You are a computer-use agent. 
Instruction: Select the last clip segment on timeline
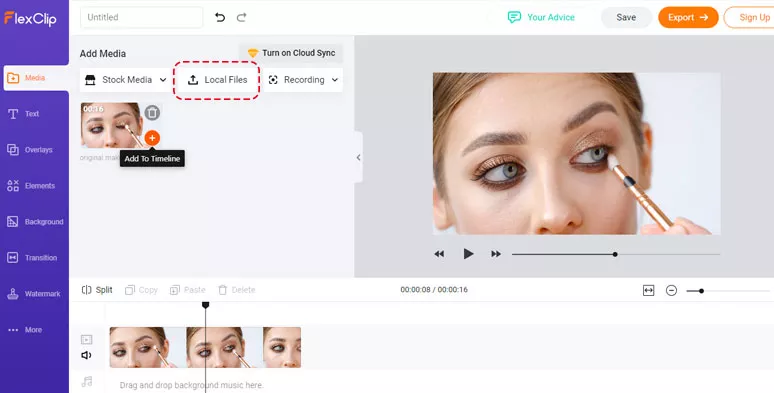(282, 347)
